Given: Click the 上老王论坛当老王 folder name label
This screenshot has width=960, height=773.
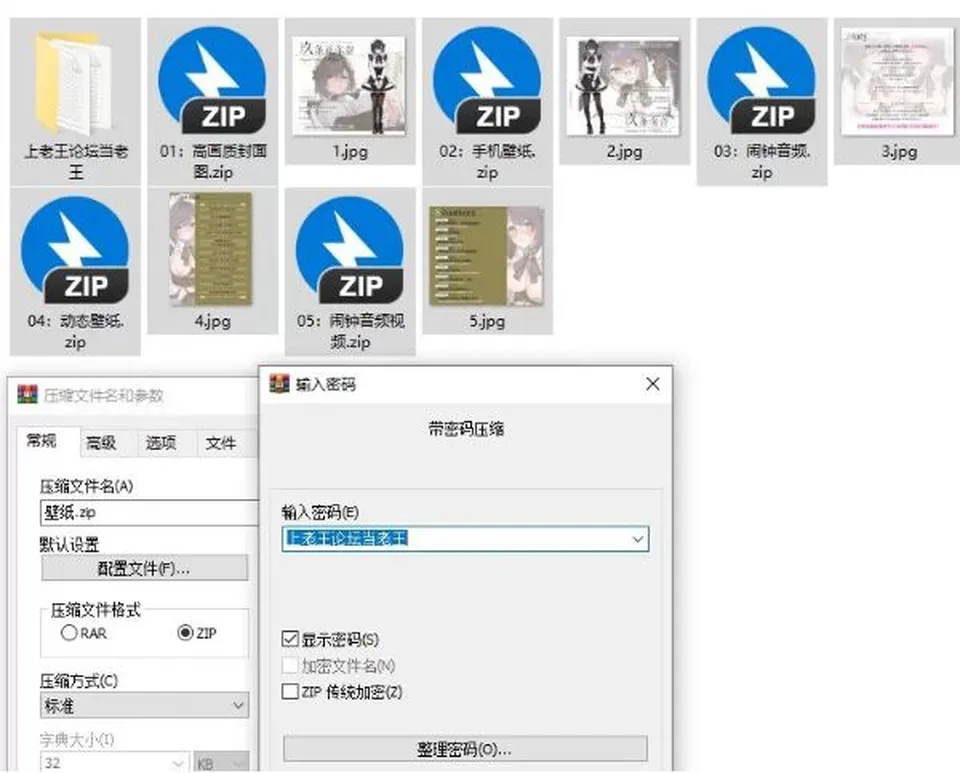Looking at the screenshot, I should tap(75, 162).
